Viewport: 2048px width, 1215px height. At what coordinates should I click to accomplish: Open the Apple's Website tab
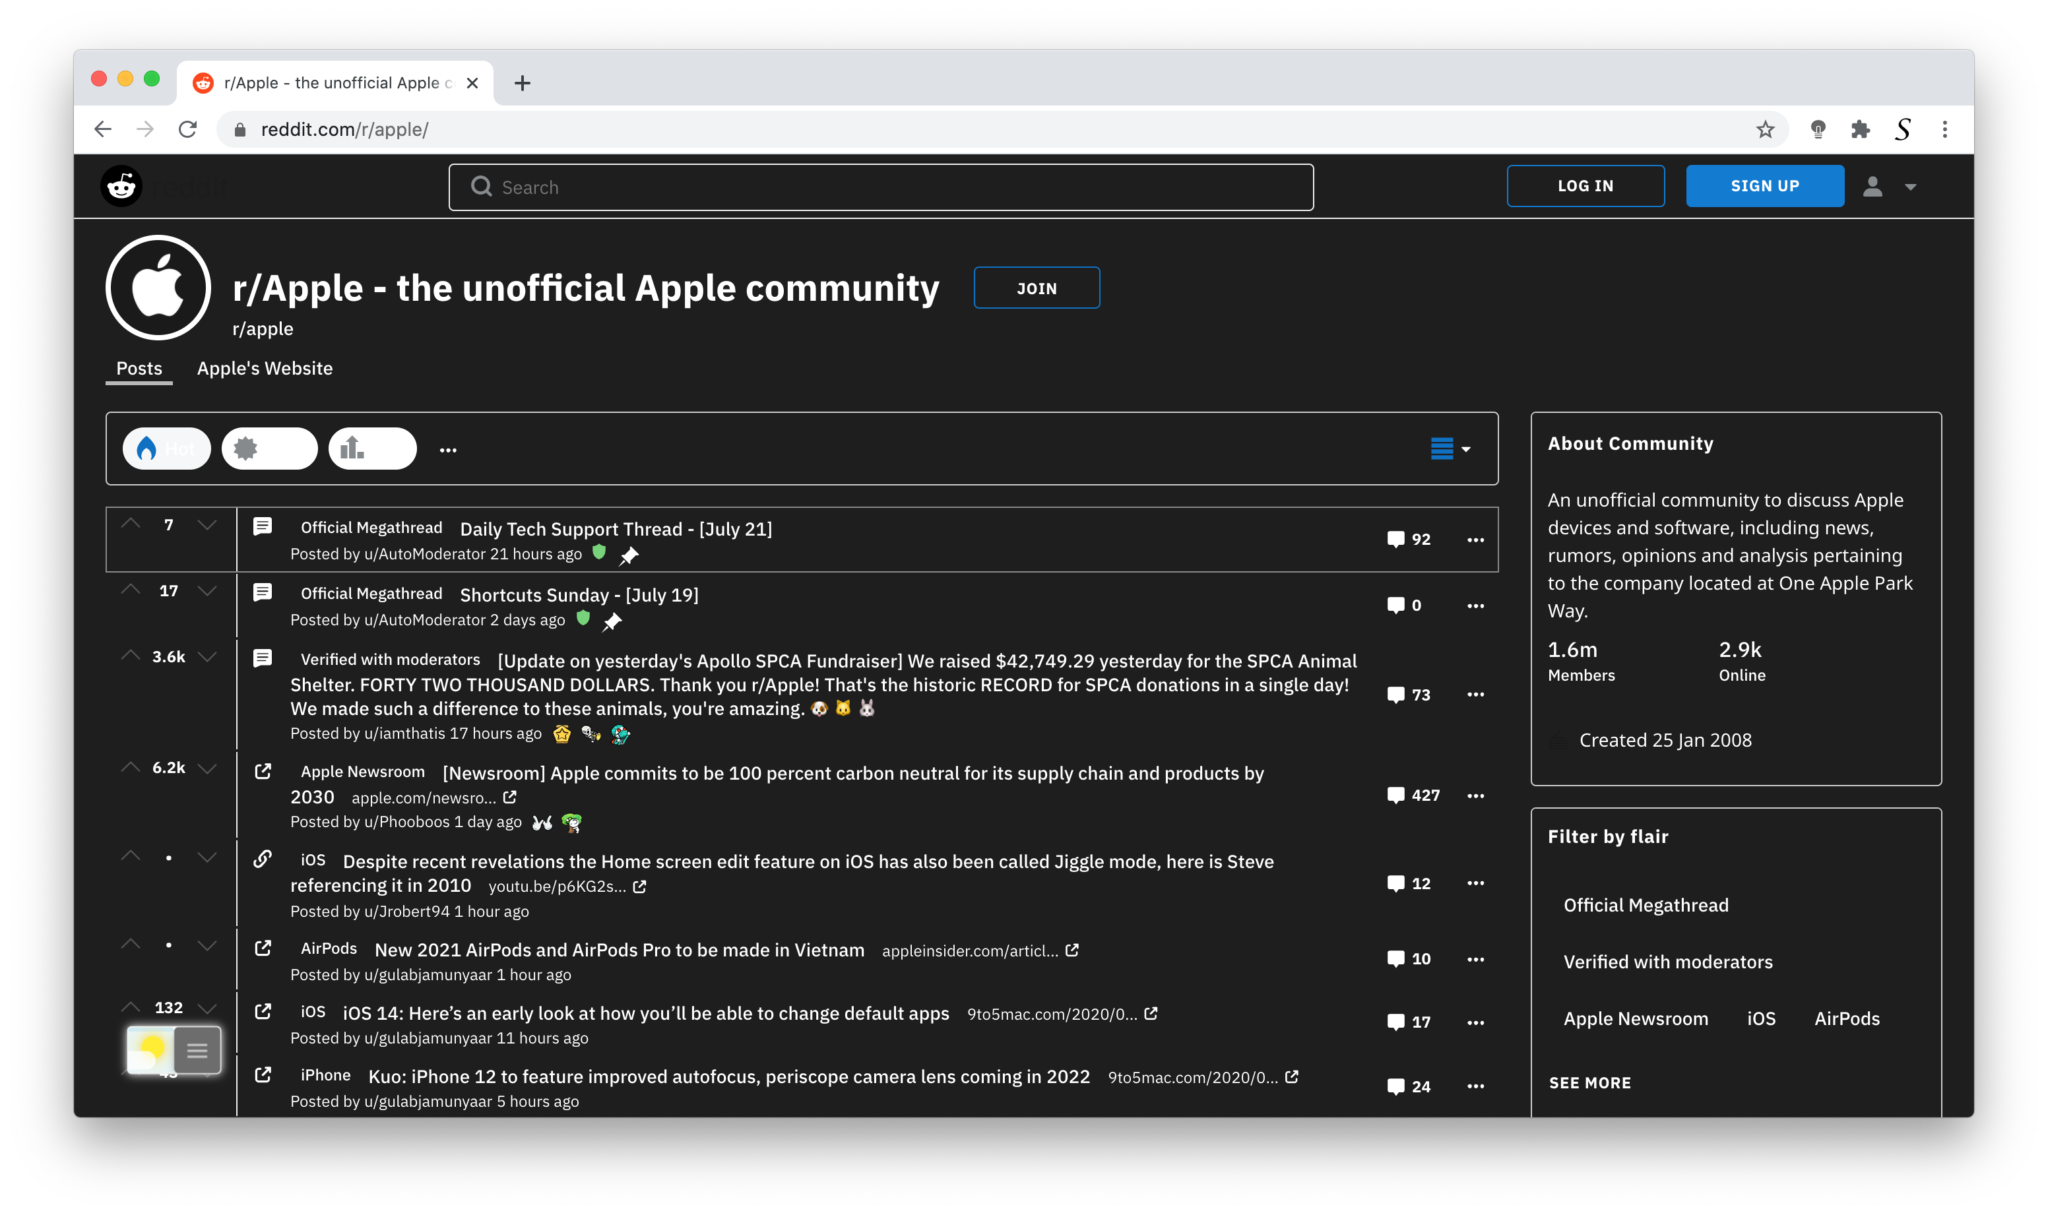[x=265, y=368]
